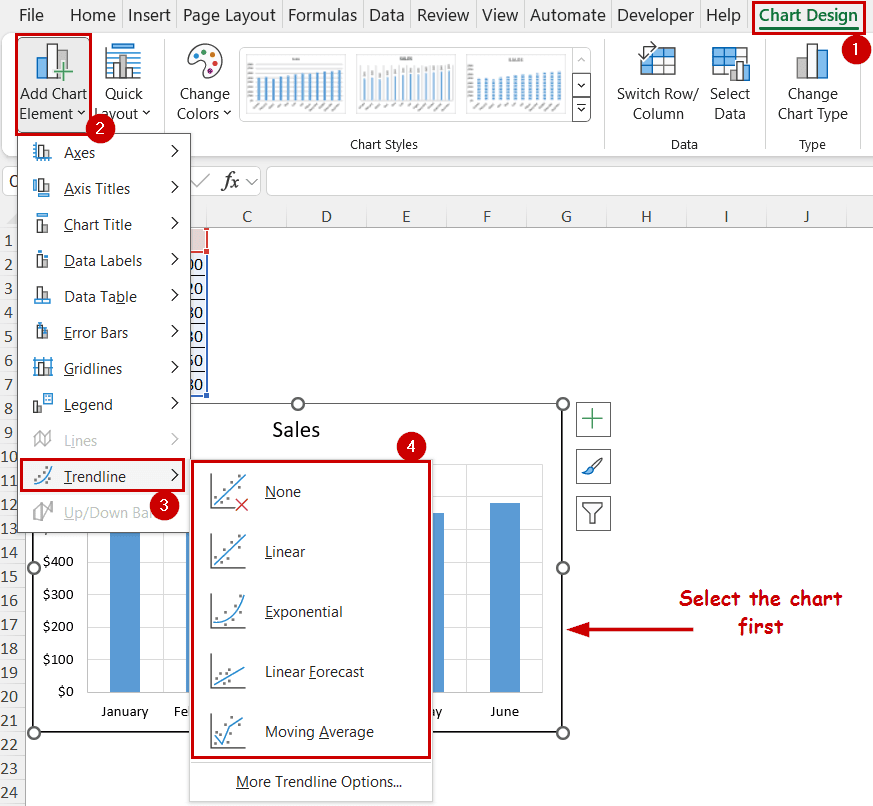Choose Exponential trendline option

point(311,612)
